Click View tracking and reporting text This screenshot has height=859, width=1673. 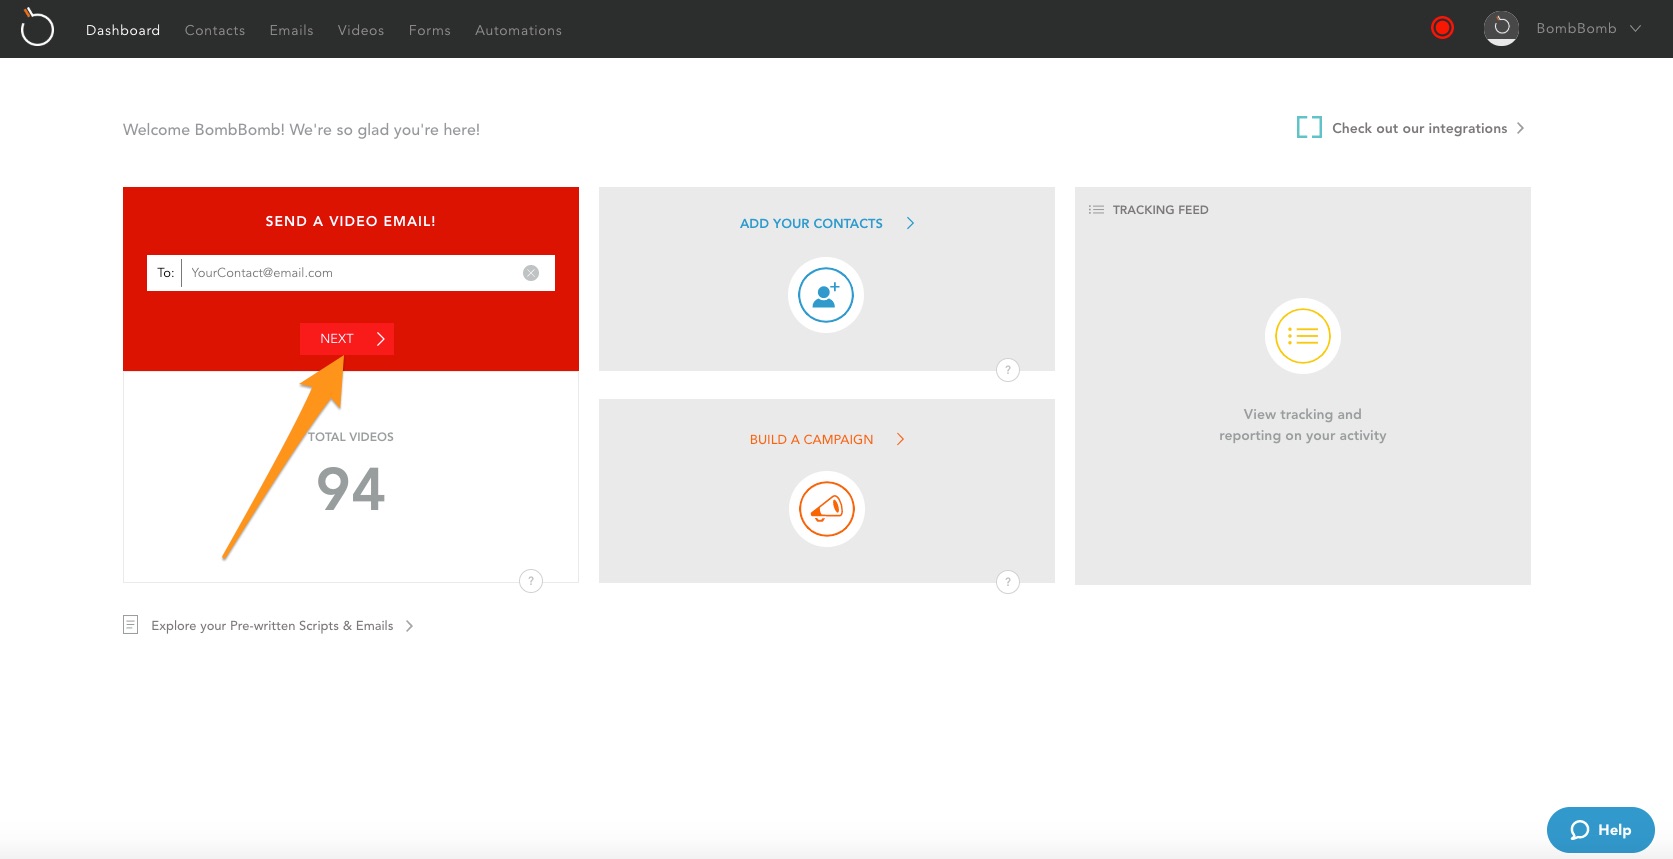pyautogui.click(x=1303, y=425)
